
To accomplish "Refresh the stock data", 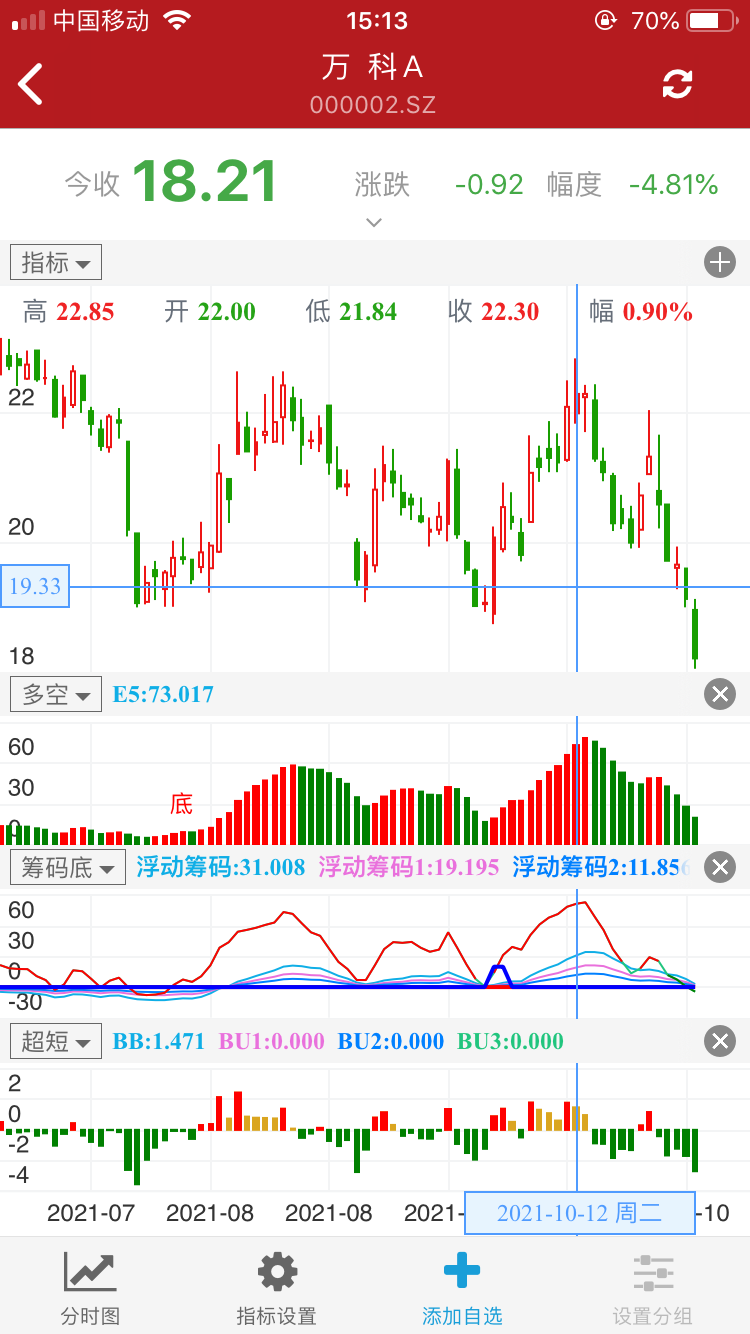I will pyautogui.click(x=677, y=84).
